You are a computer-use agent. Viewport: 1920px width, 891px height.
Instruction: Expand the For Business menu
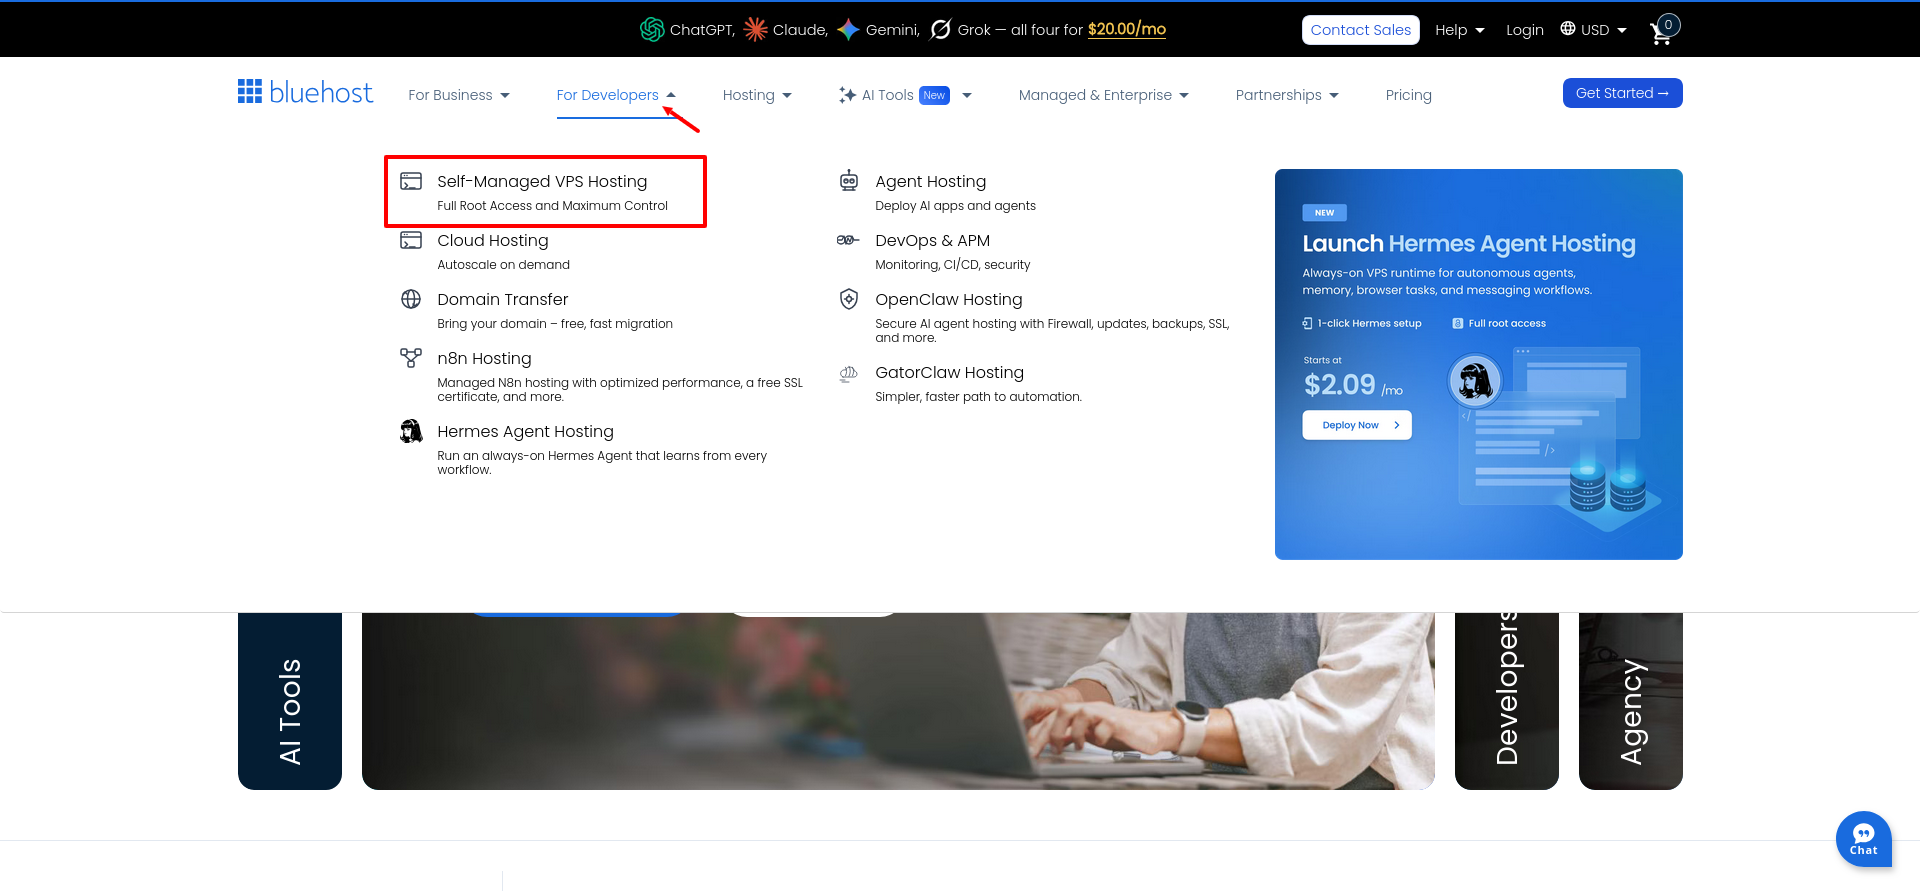[x=459, y=95]
